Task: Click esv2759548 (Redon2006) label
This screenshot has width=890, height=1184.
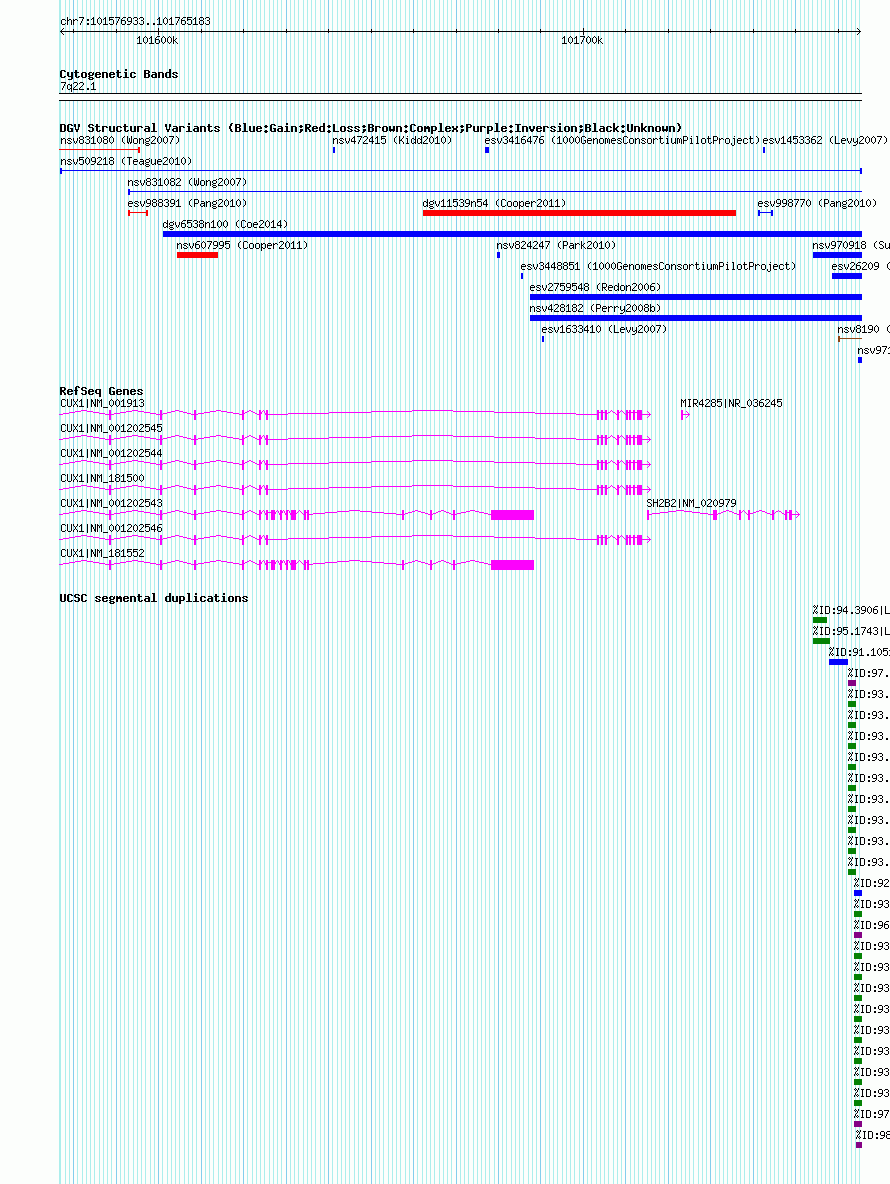Action: (595, 288)
